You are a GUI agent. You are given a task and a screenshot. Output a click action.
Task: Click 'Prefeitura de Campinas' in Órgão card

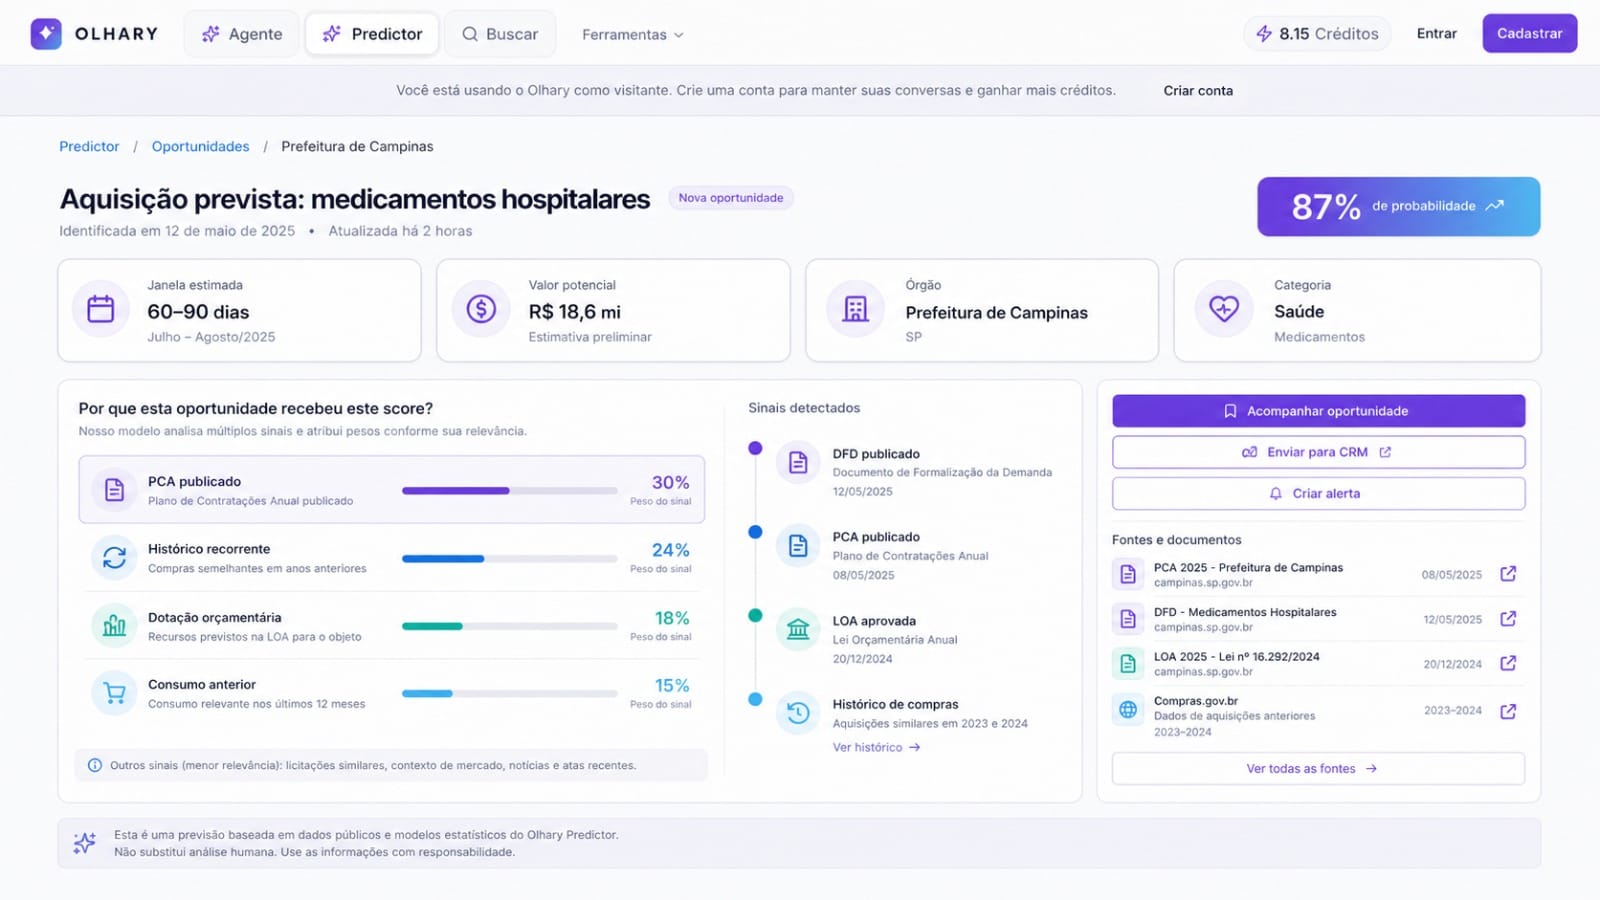tap(996, 312)
